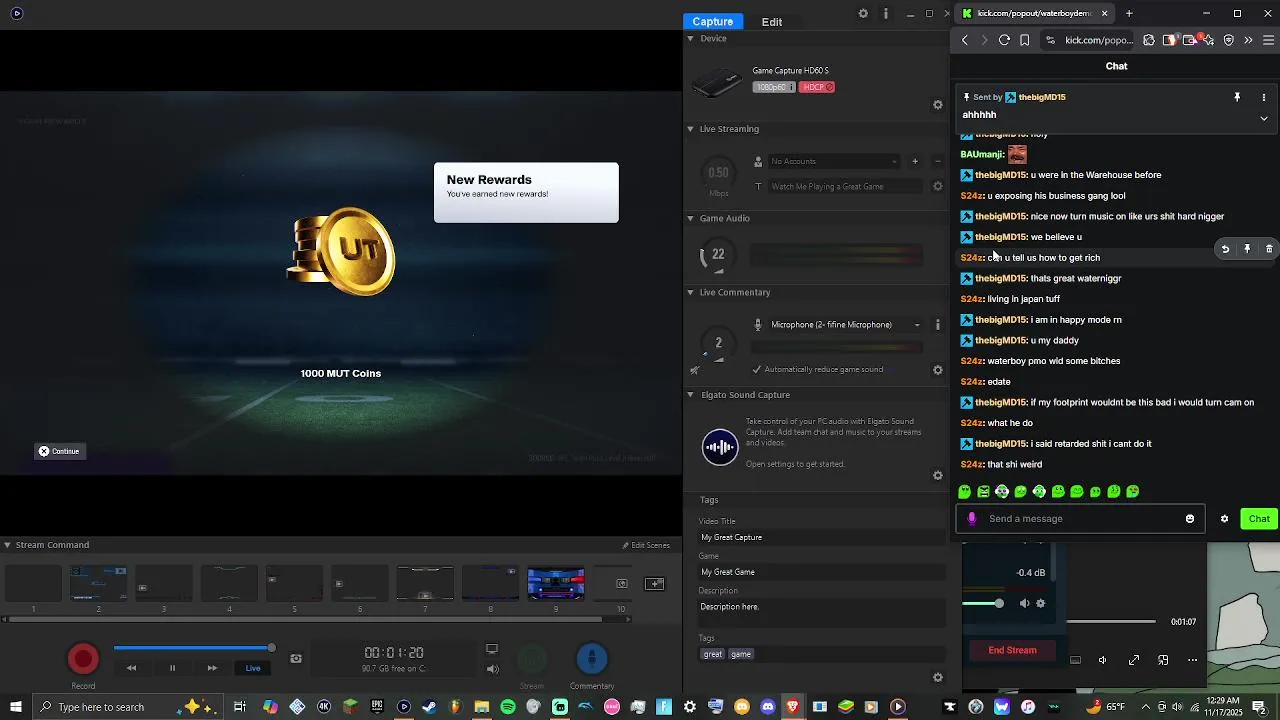
Task: Delete the hovered chat message
Action: click(x=1269, y=249)
